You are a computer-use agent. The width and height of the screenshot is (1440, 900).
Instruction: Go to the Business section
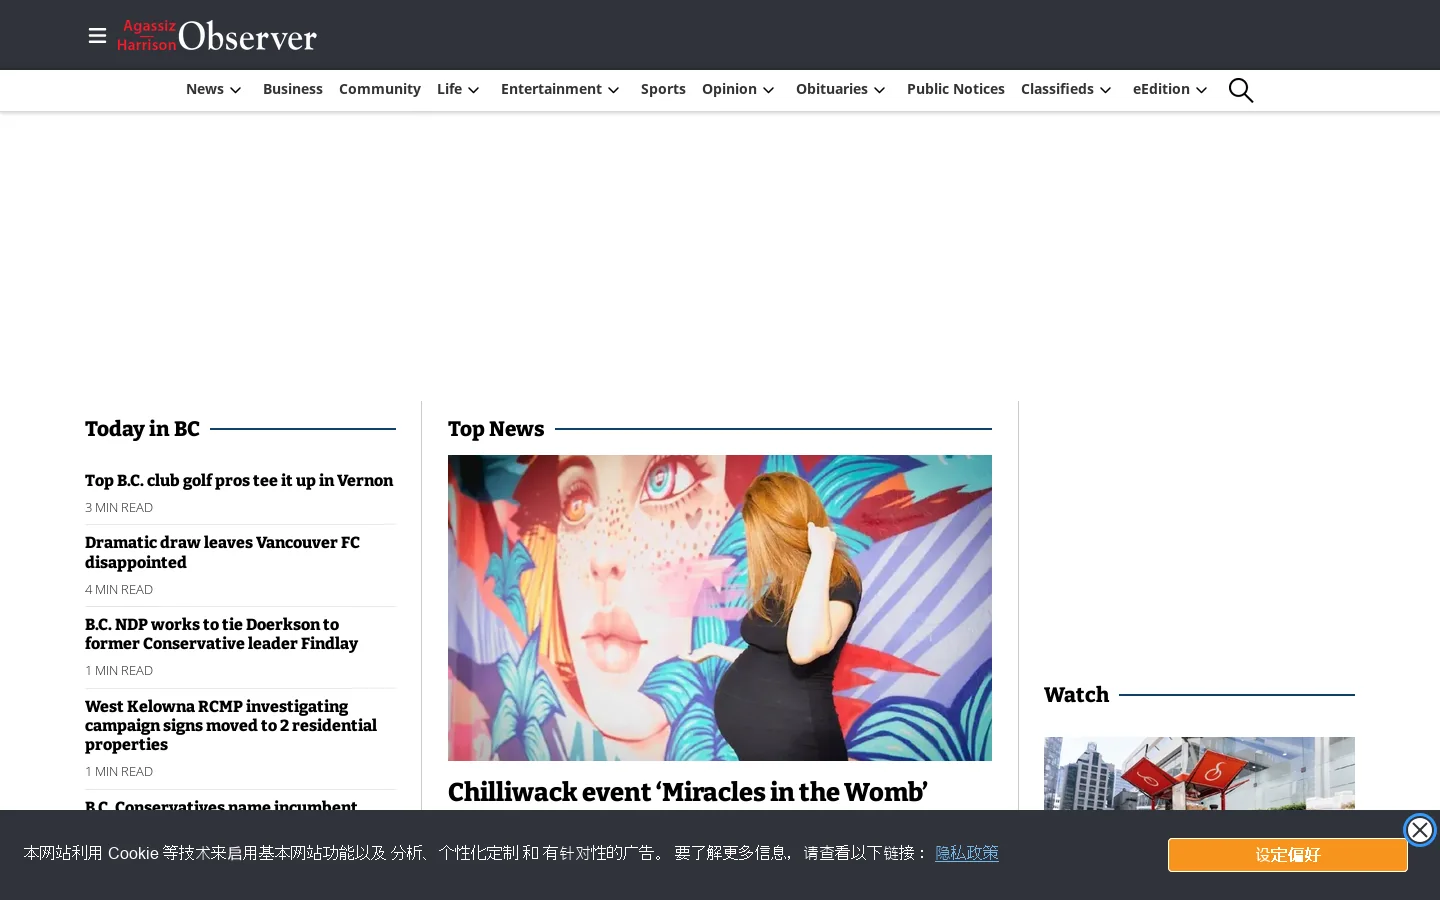point(293,89)
